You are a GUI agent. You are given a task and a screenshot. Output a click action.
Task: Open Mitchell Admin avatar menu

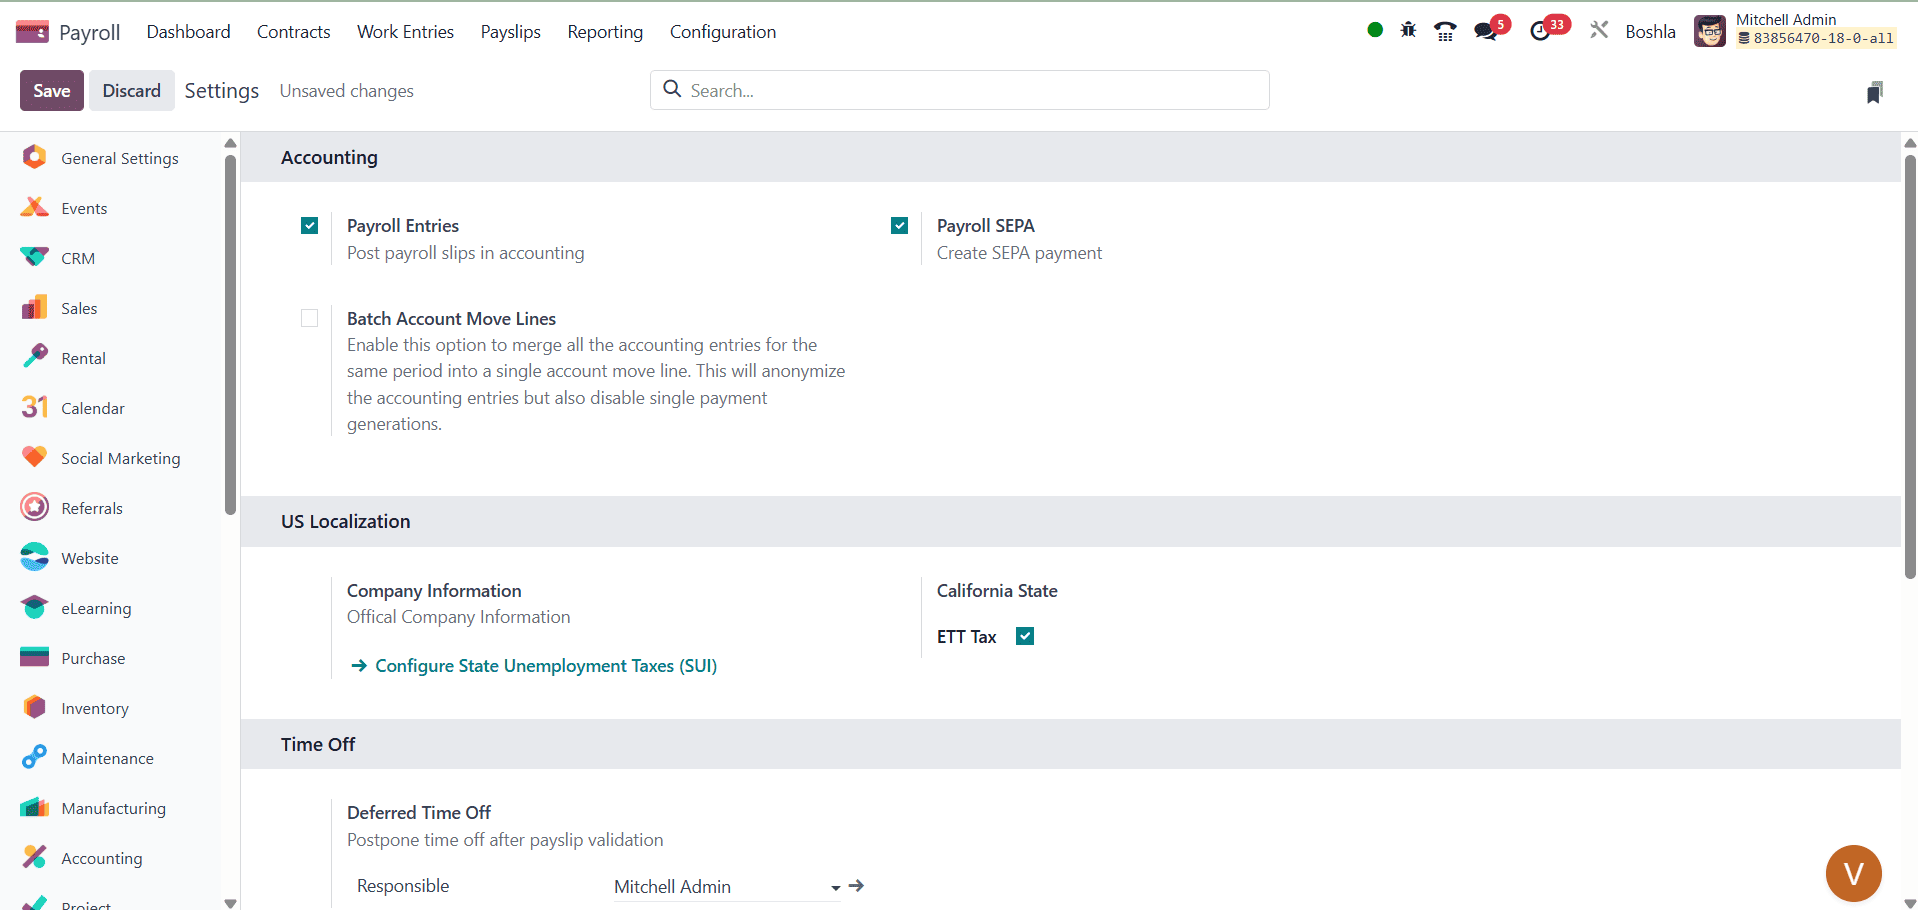pyautogui.click(x=1710, y=31)
